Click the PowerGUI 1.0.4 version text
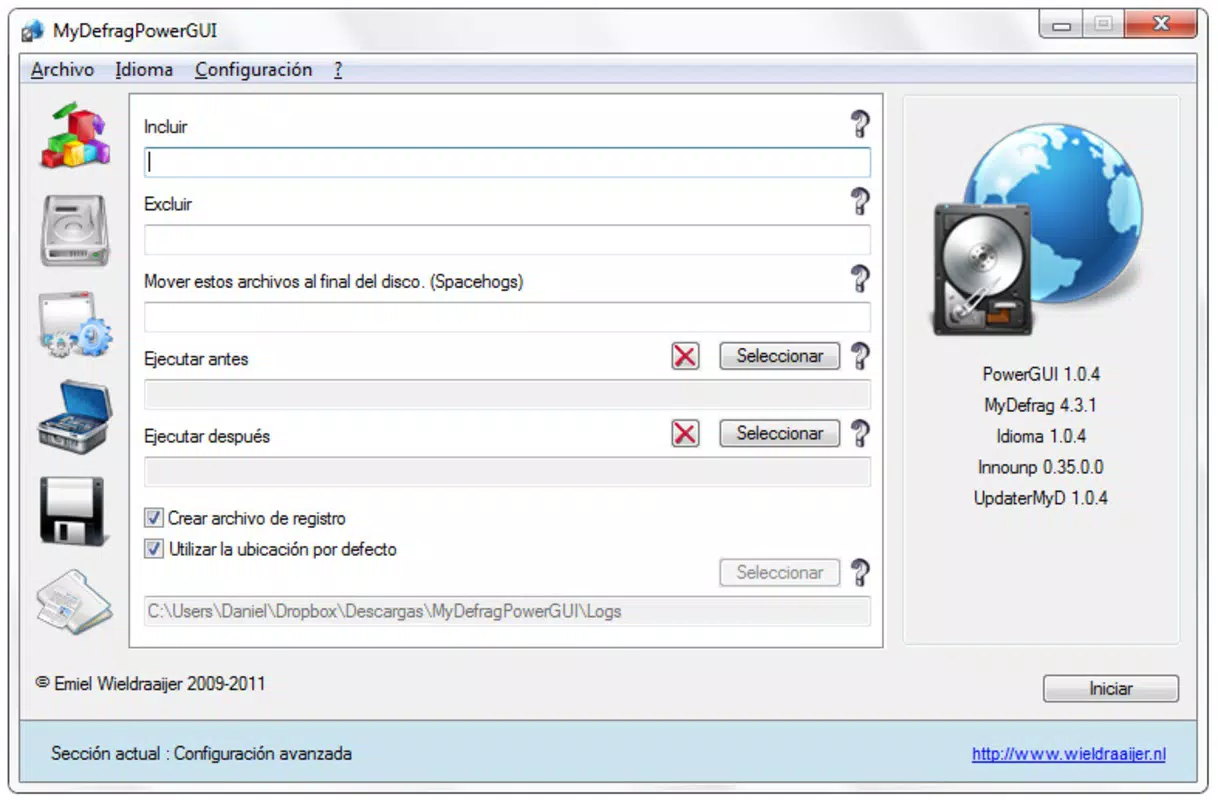 tap(1041, 374)
